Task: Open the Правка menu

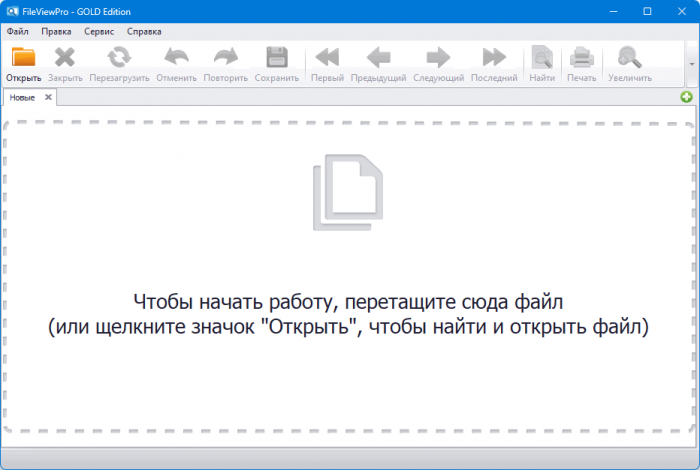Action: coord(56,31)
